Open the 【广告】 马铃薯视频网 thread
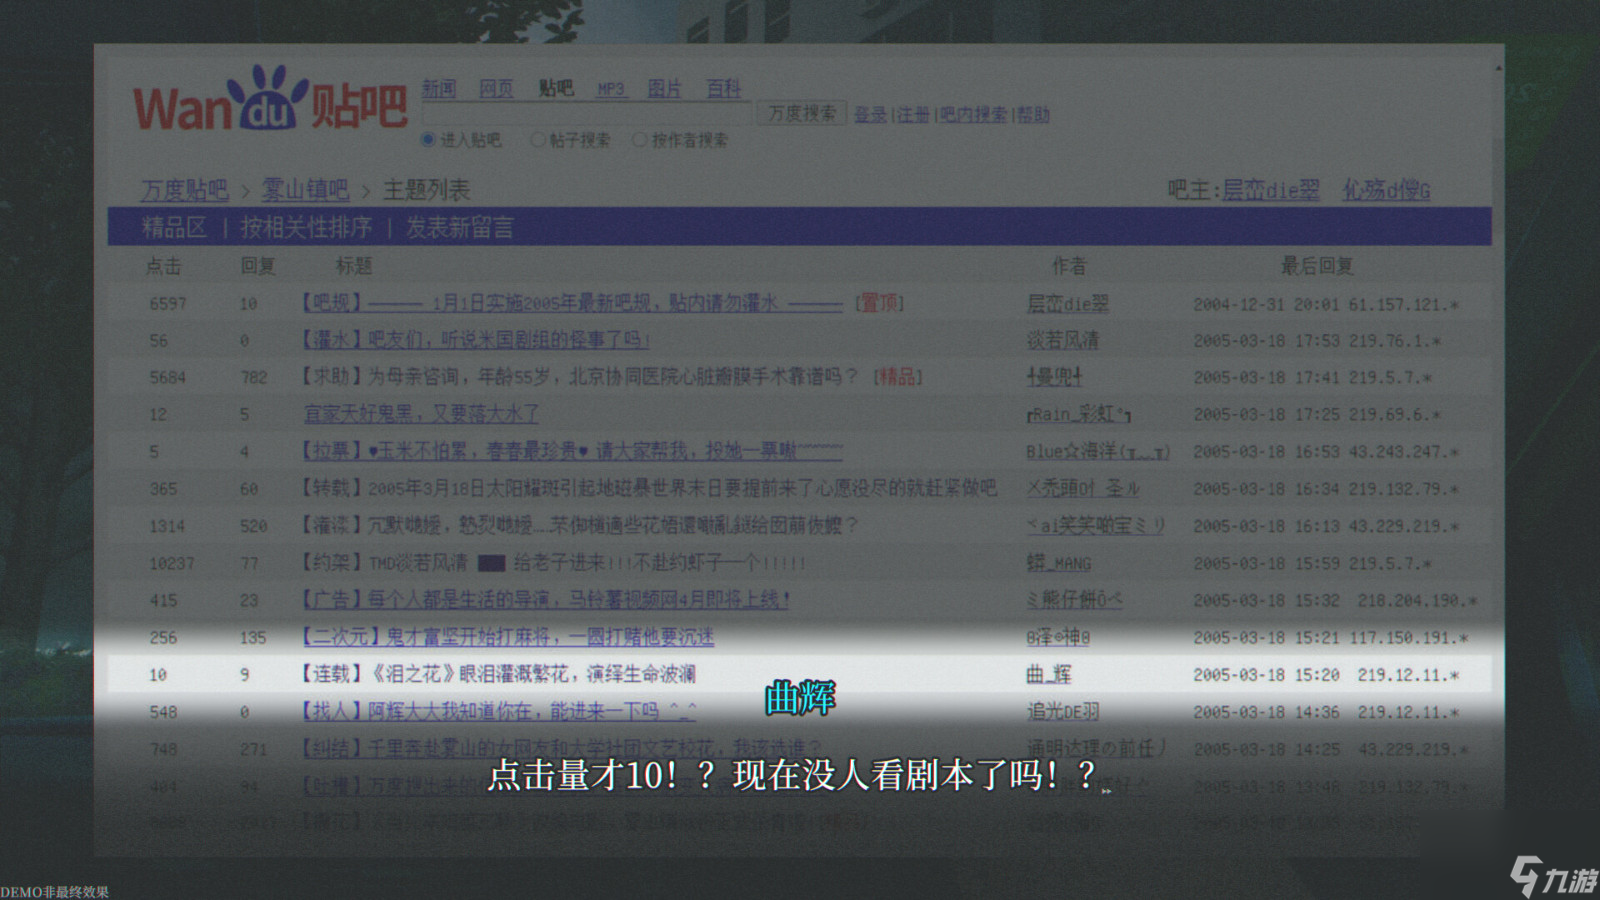 point(546,600)
